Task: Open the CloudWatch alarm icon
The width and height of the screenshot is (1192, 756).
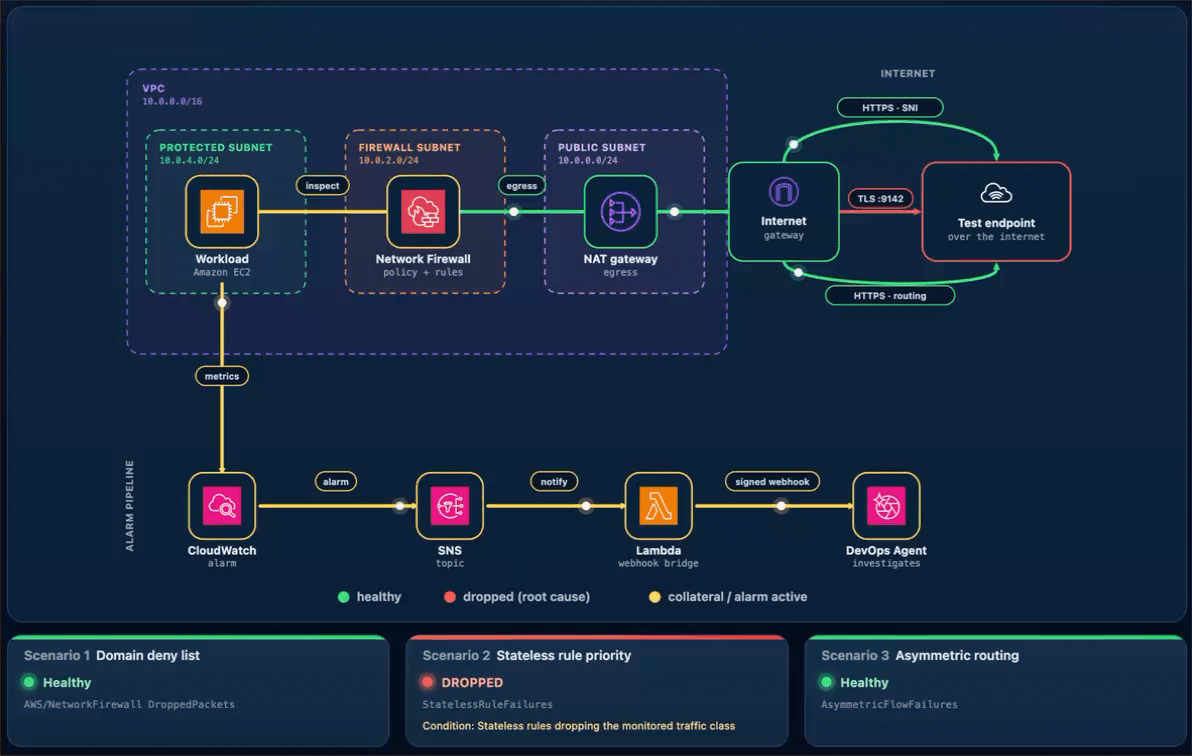Action: (x=222, y=506)
